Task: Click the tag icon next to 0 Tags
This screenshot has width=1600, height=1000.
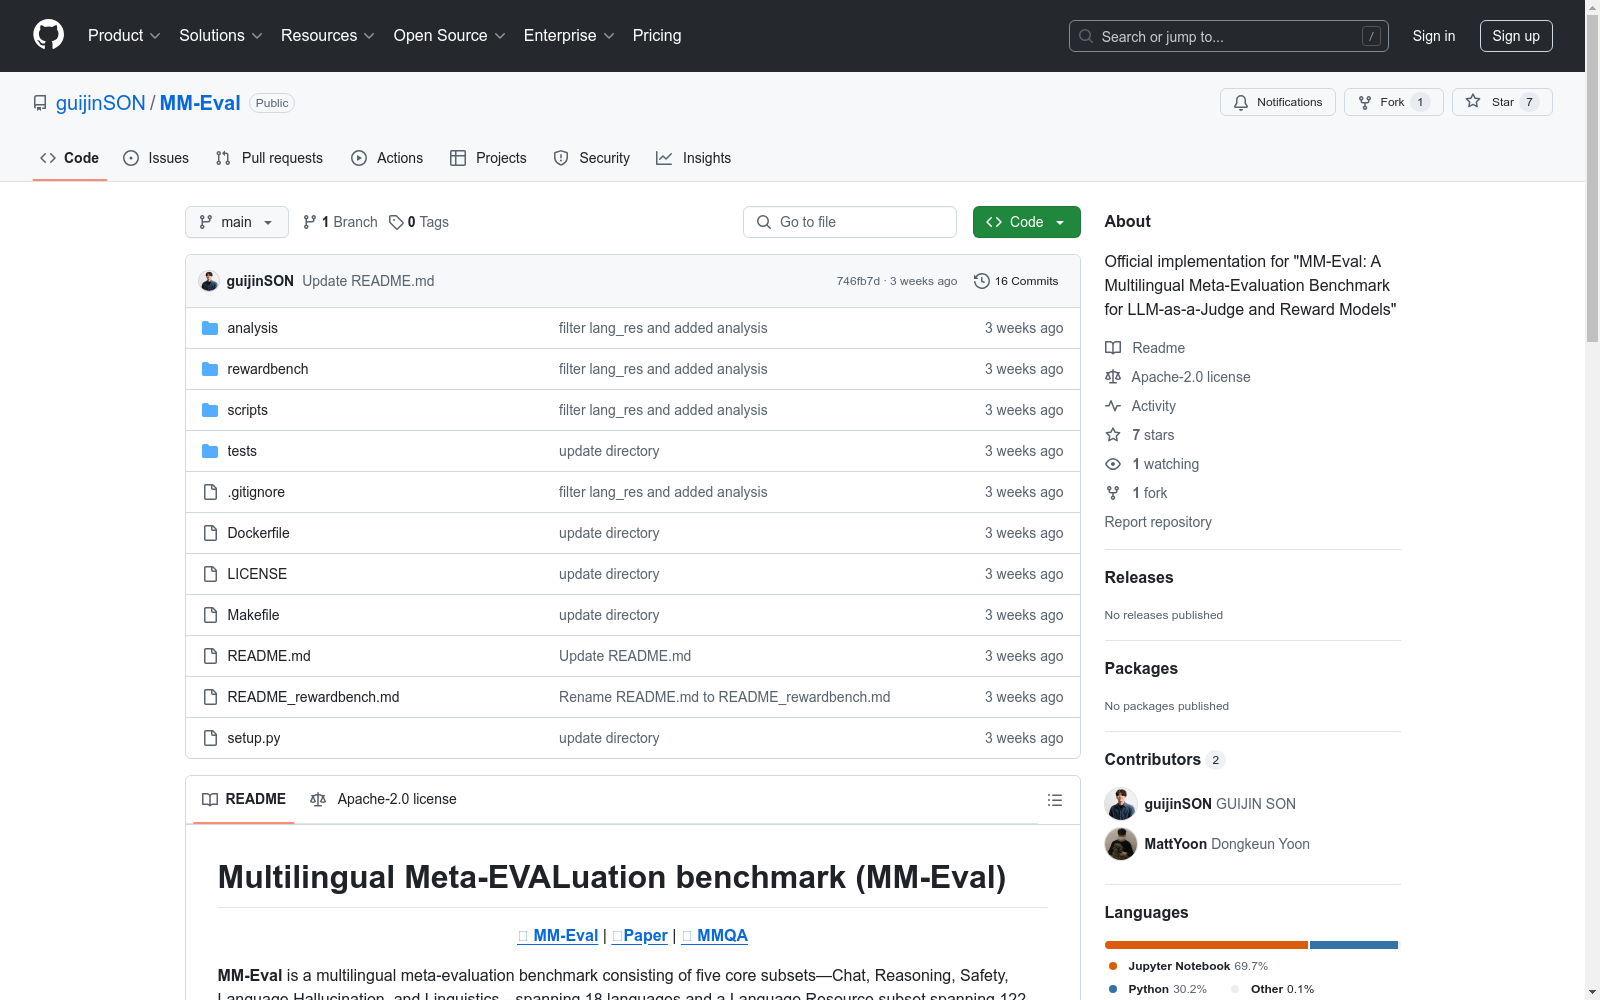Action: 396,222
